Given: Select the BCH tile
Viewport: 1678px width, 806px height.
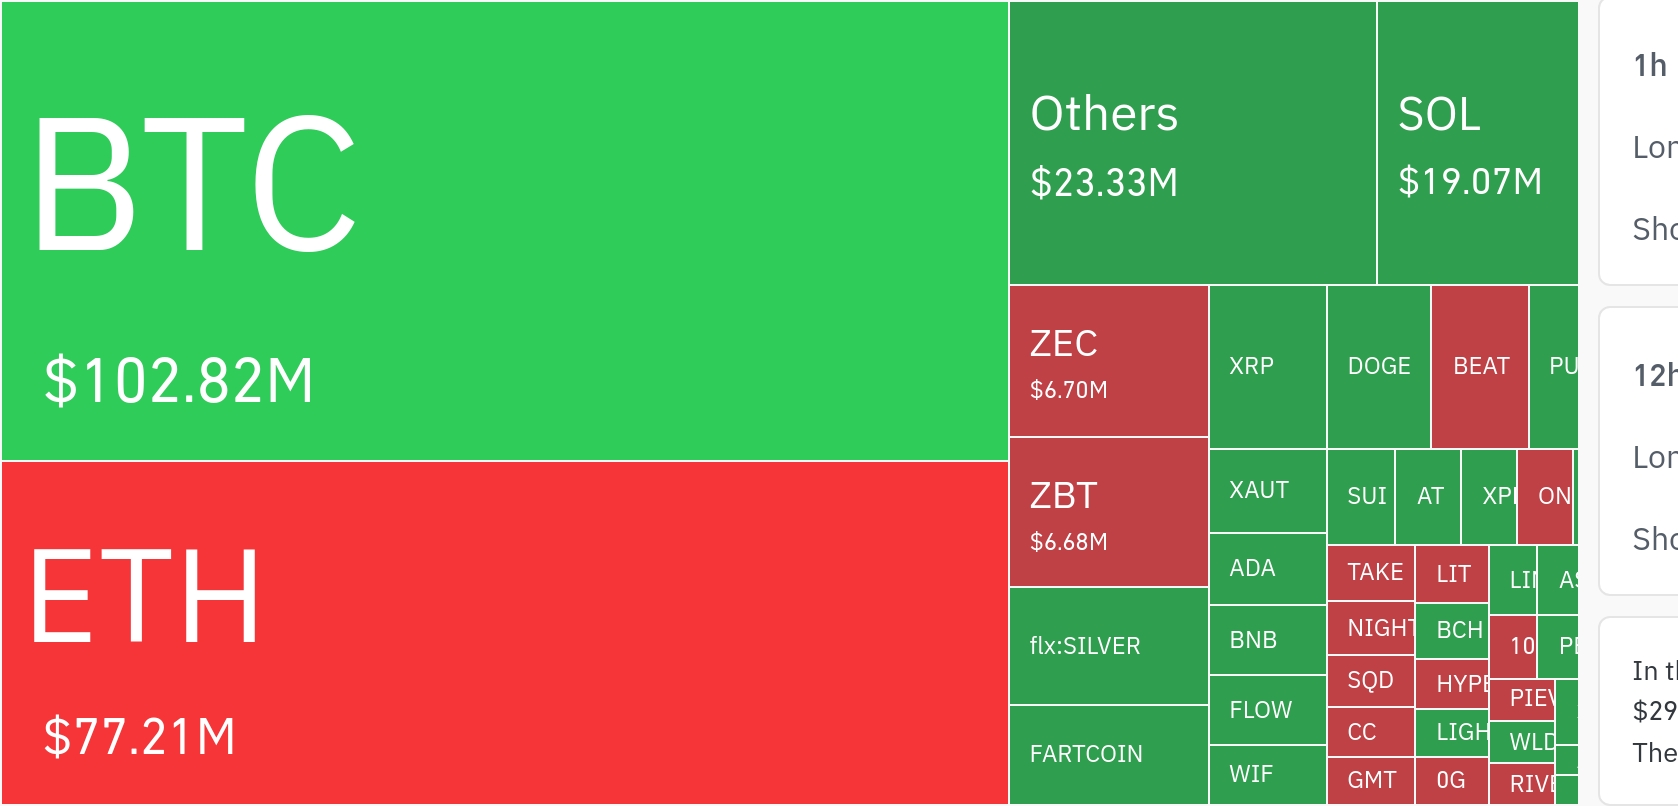Looking at the screenshot, I should 1452,630.
